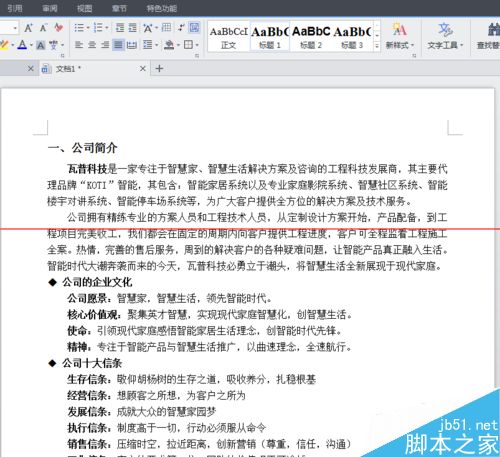Viewport: 500px width, 457px height.
Task: Toggle justified alignment button
Action: [x=118, y=45]
